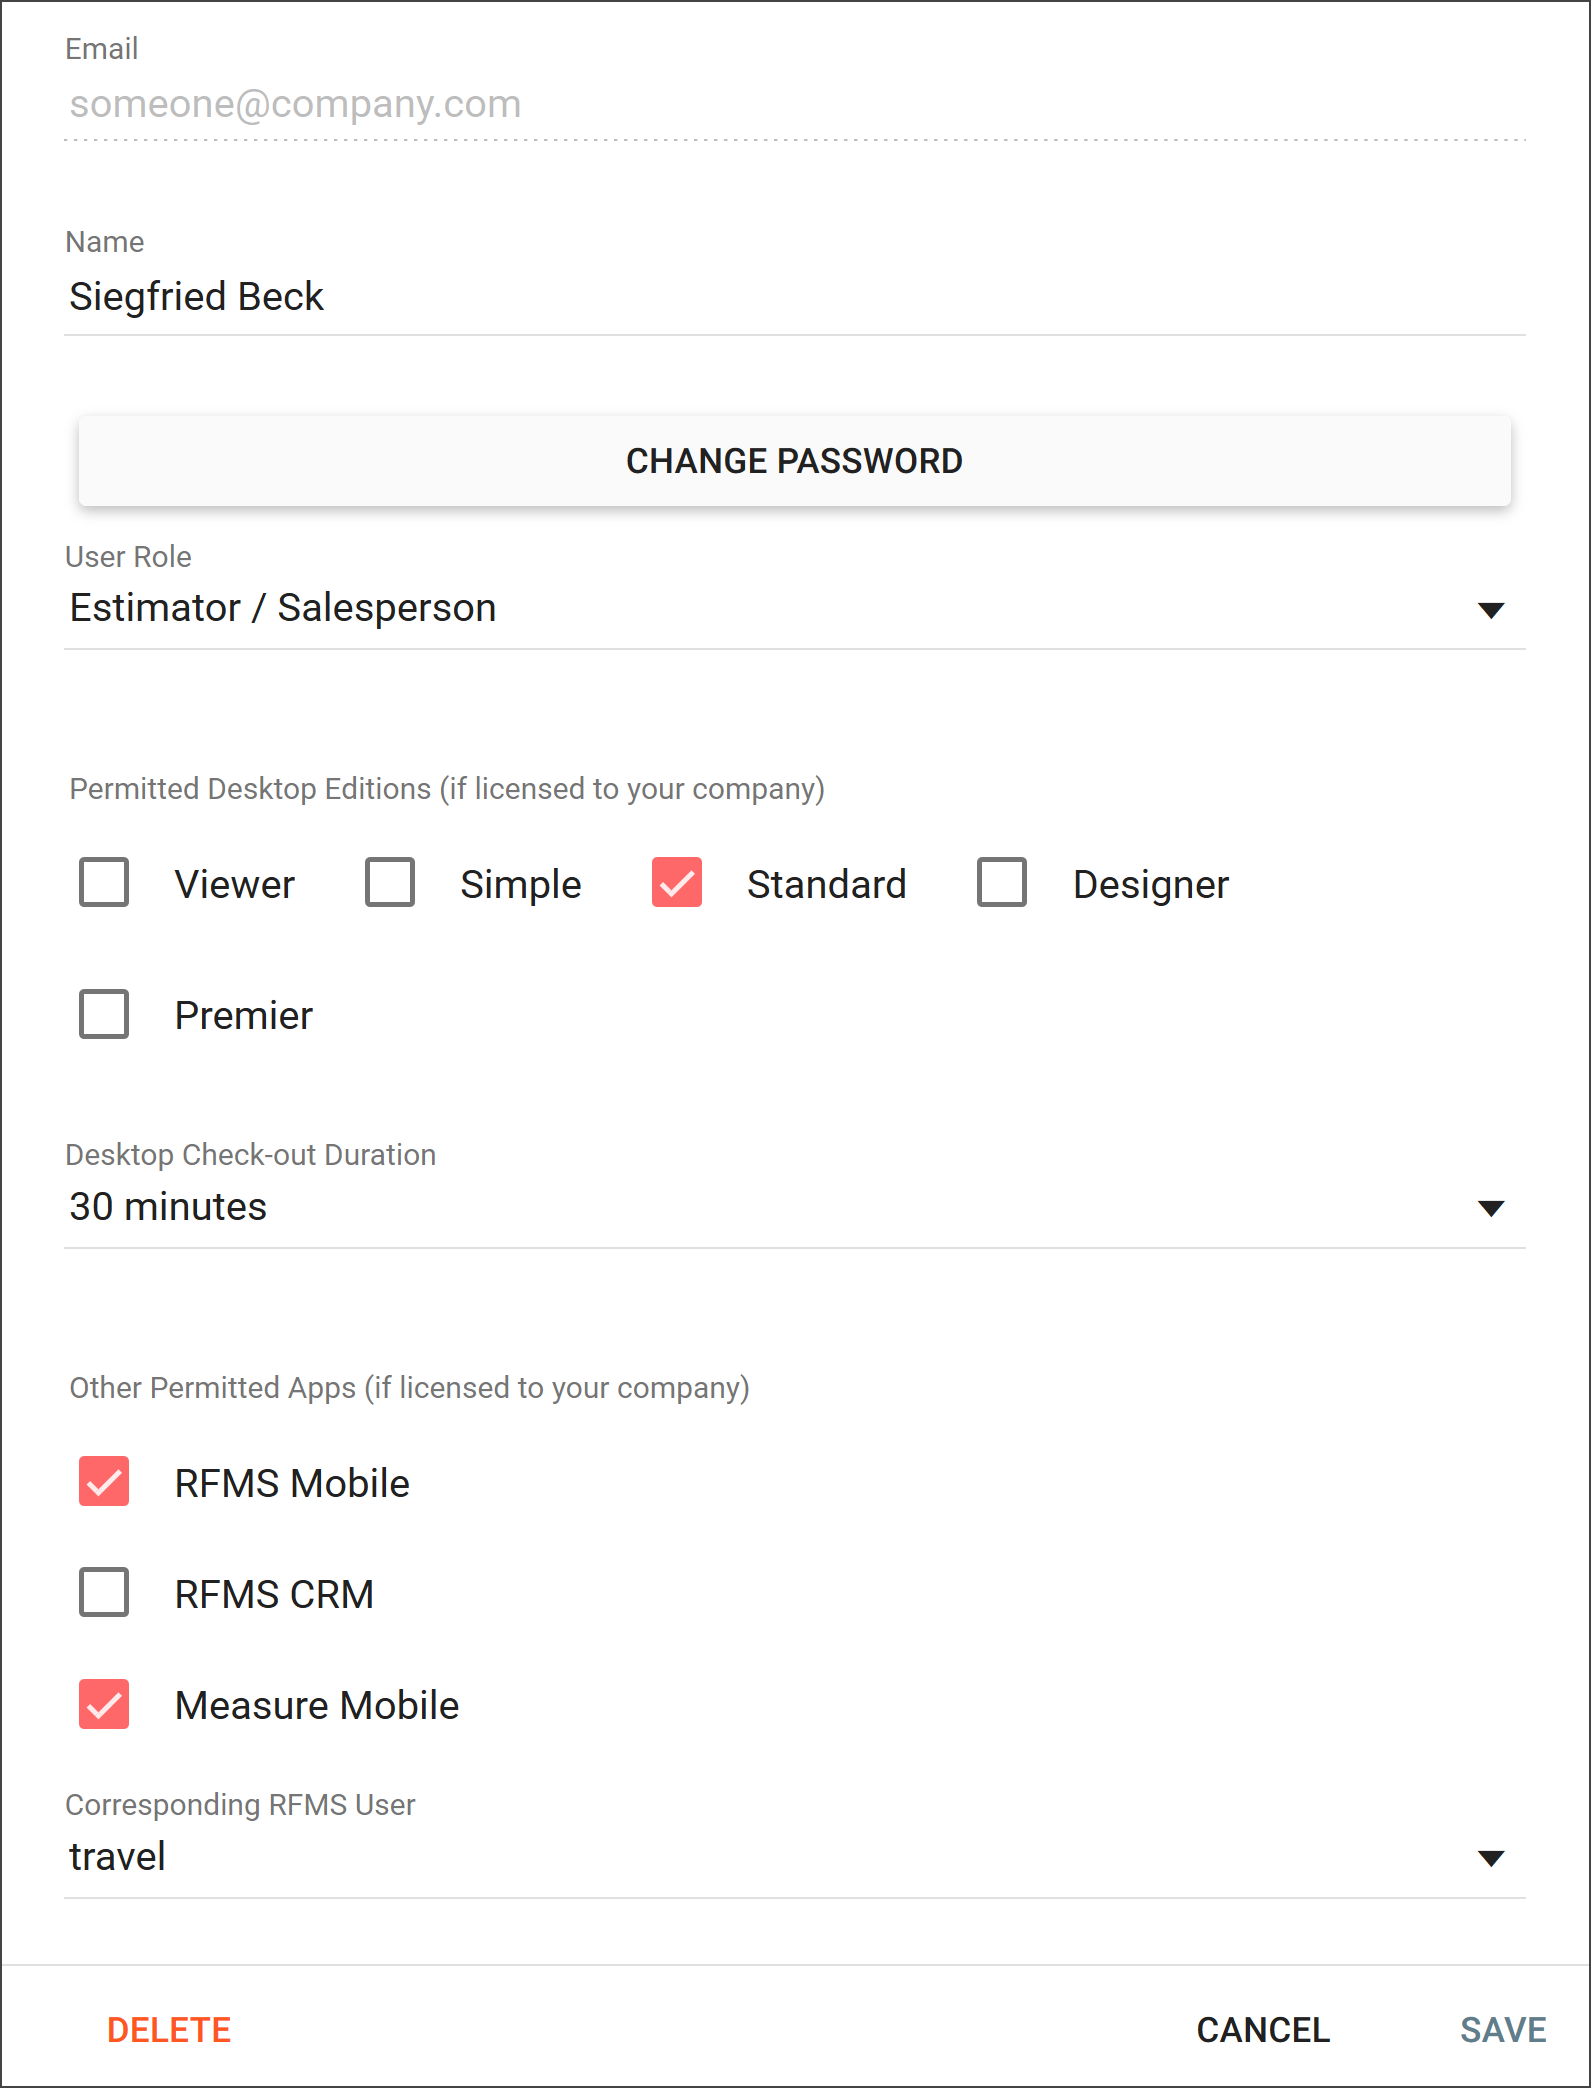Check the Simple edition checkbox
Screen dimensions: 1591x2088
pos(390,883)
